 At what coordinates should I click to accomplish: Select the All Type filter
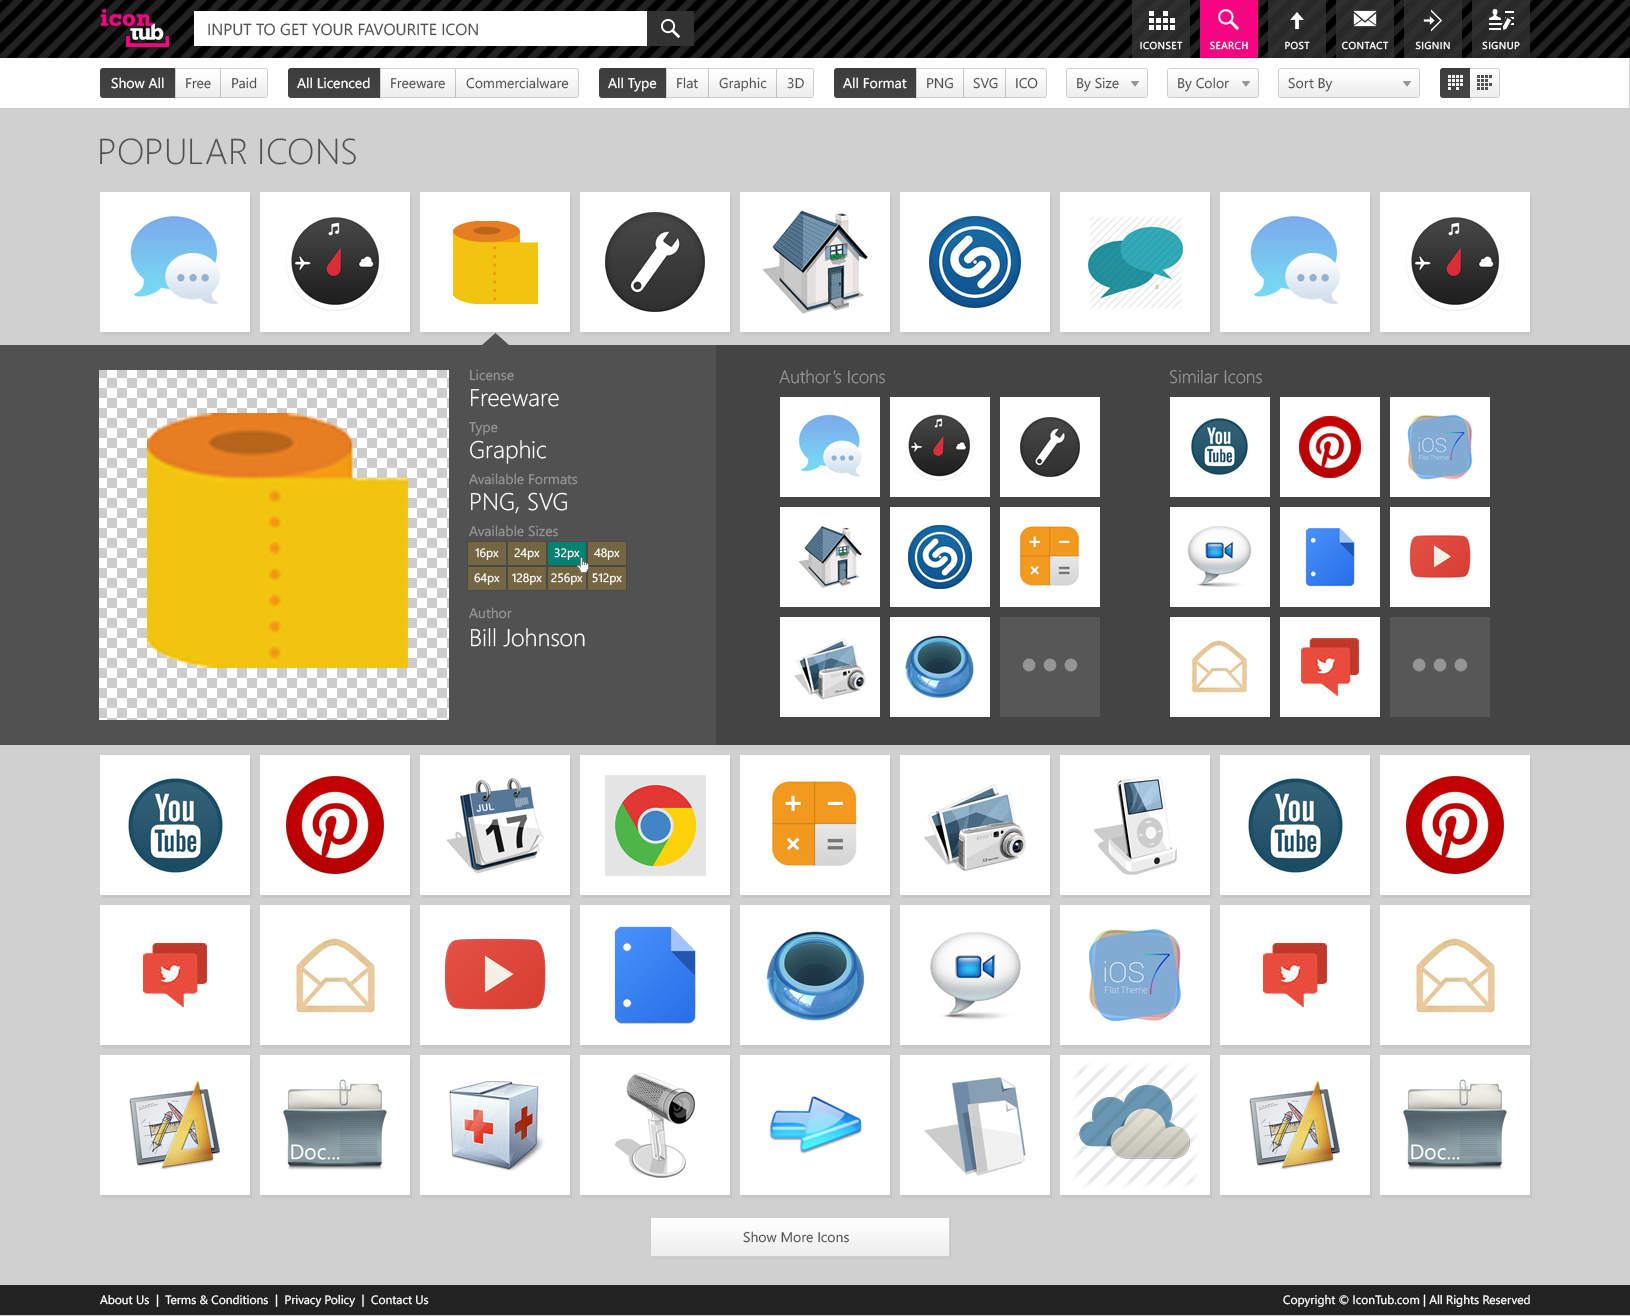[632, 83]
